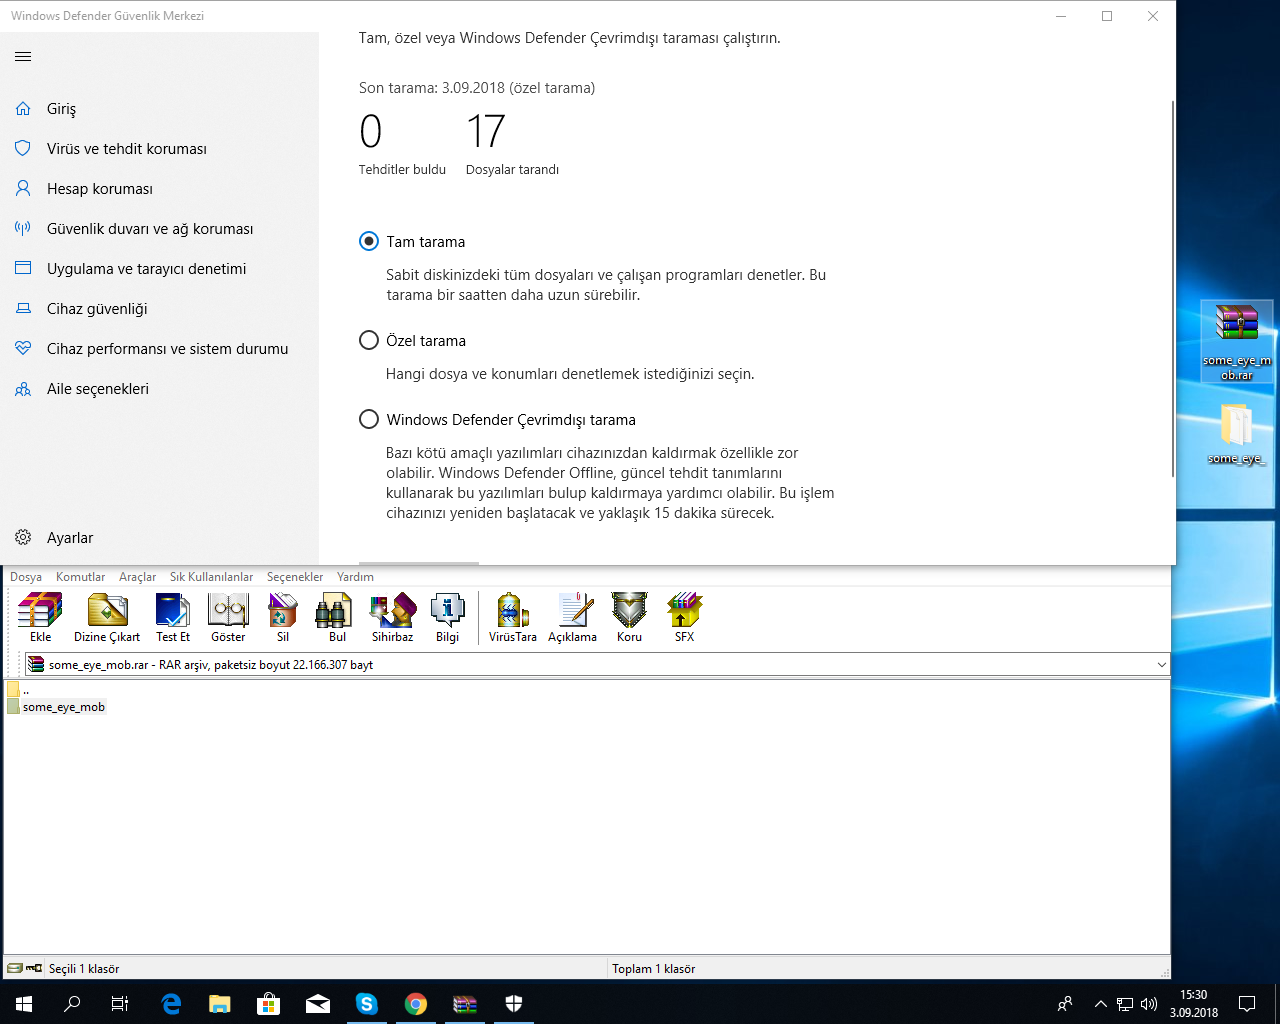Click the Açıklama (Comment) icon in WinRAR
Image resolution: width=1280 pixels, height=1024 pixels.
click(572, 617)
